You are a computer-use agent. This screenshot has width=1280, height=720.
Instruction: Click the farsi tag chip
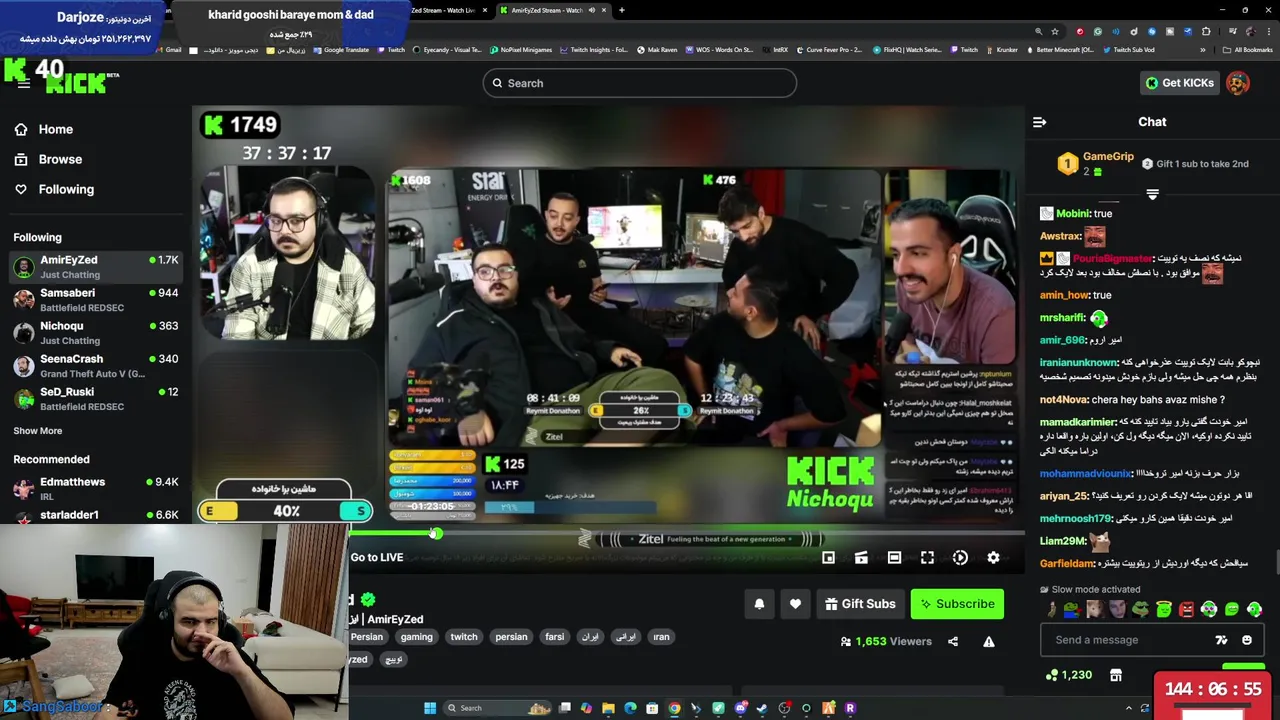tap(555, 637)
